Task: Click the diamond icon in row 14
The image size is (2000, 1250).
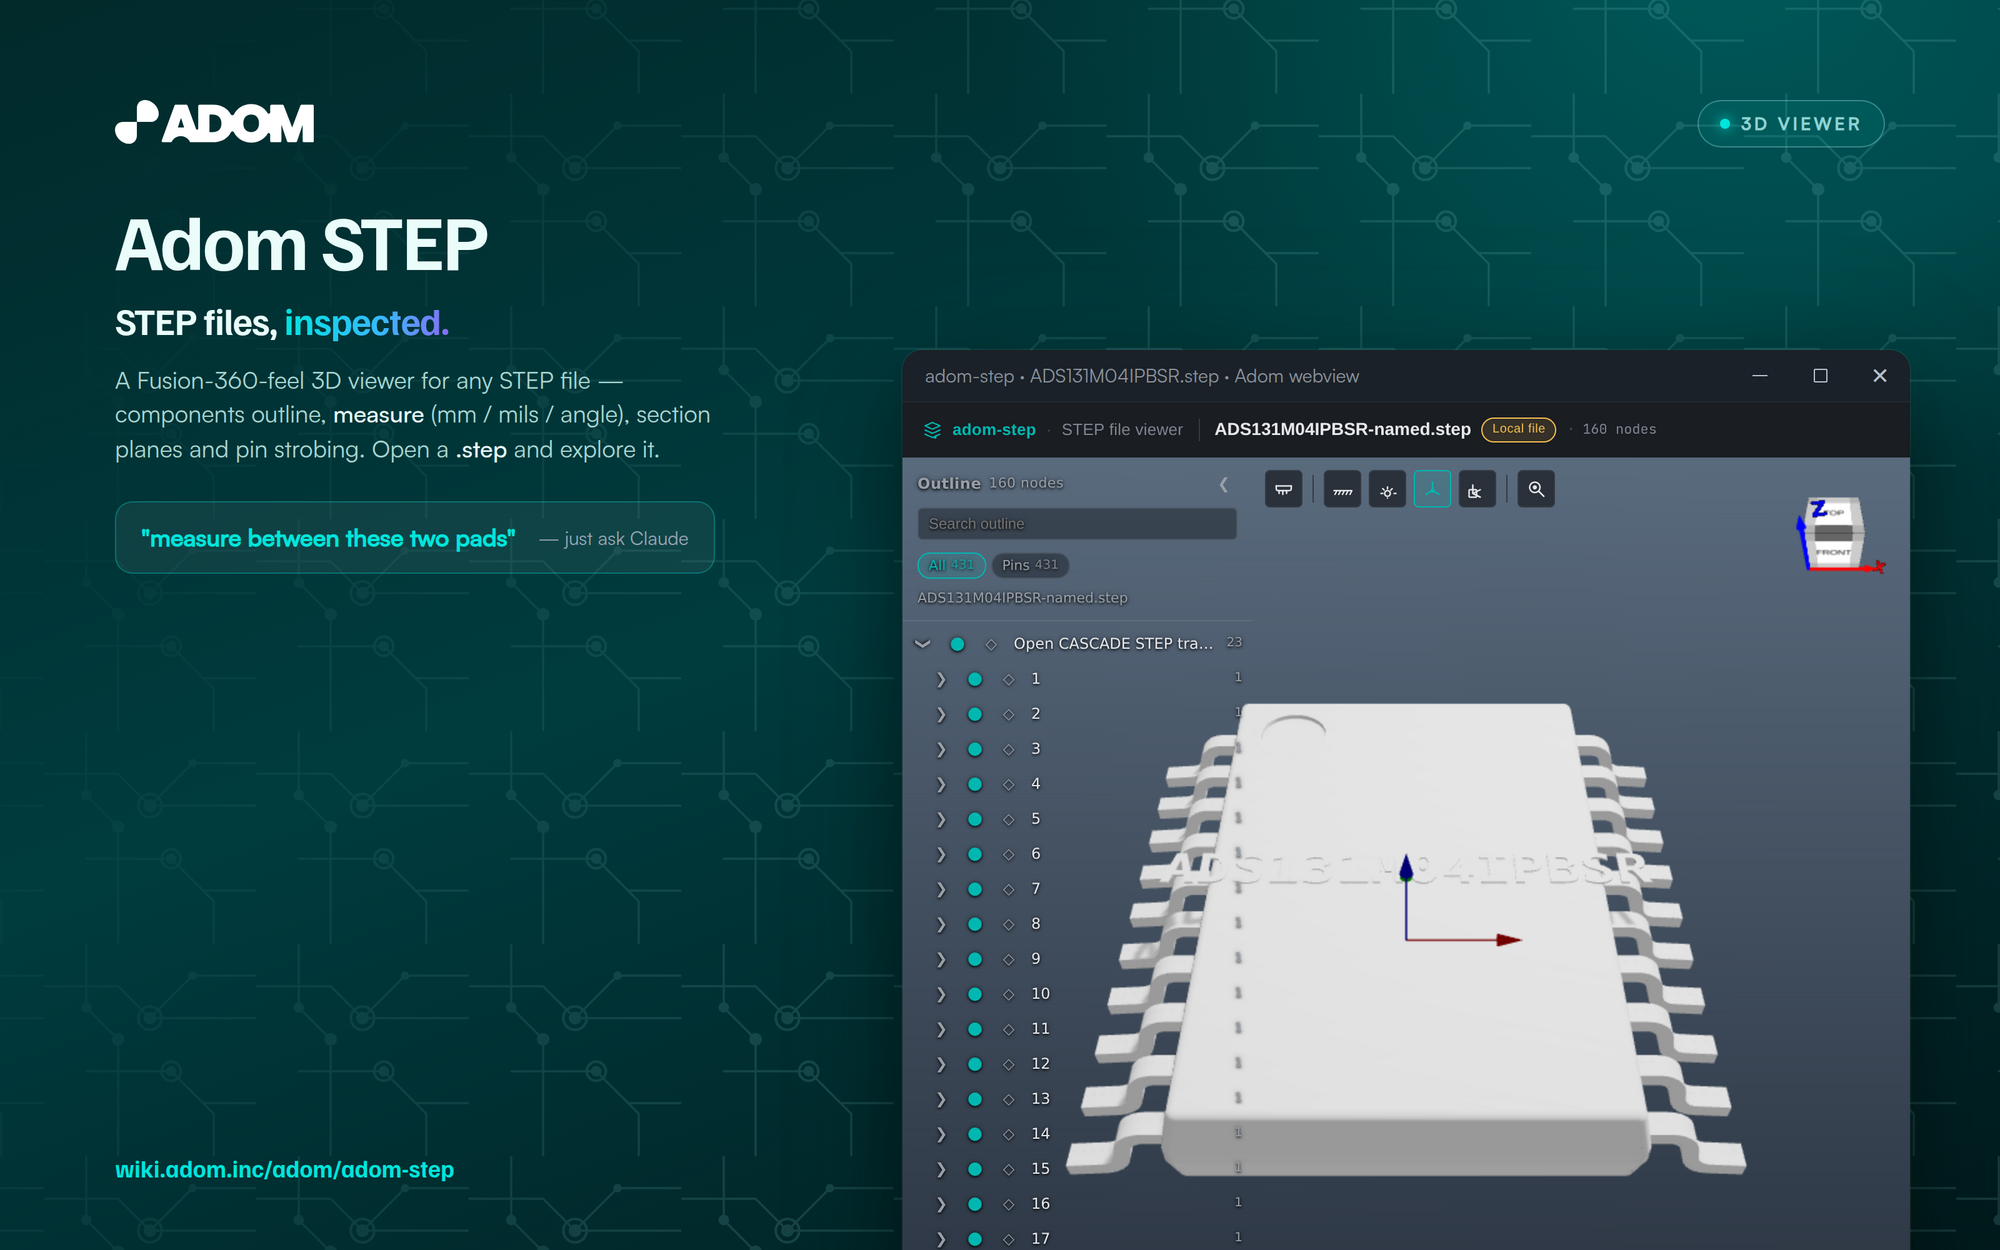Action: click(1009, 1134)
